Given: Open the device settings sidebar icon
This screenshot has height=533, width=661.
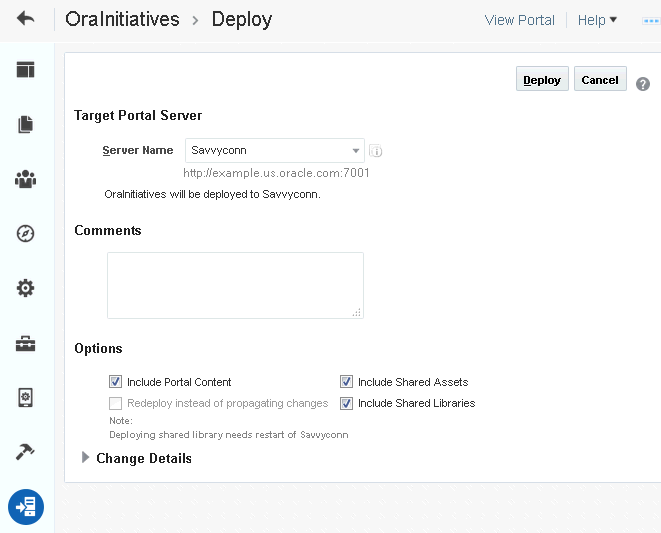Looking at the screenshot, I should (x=25, y=398).
